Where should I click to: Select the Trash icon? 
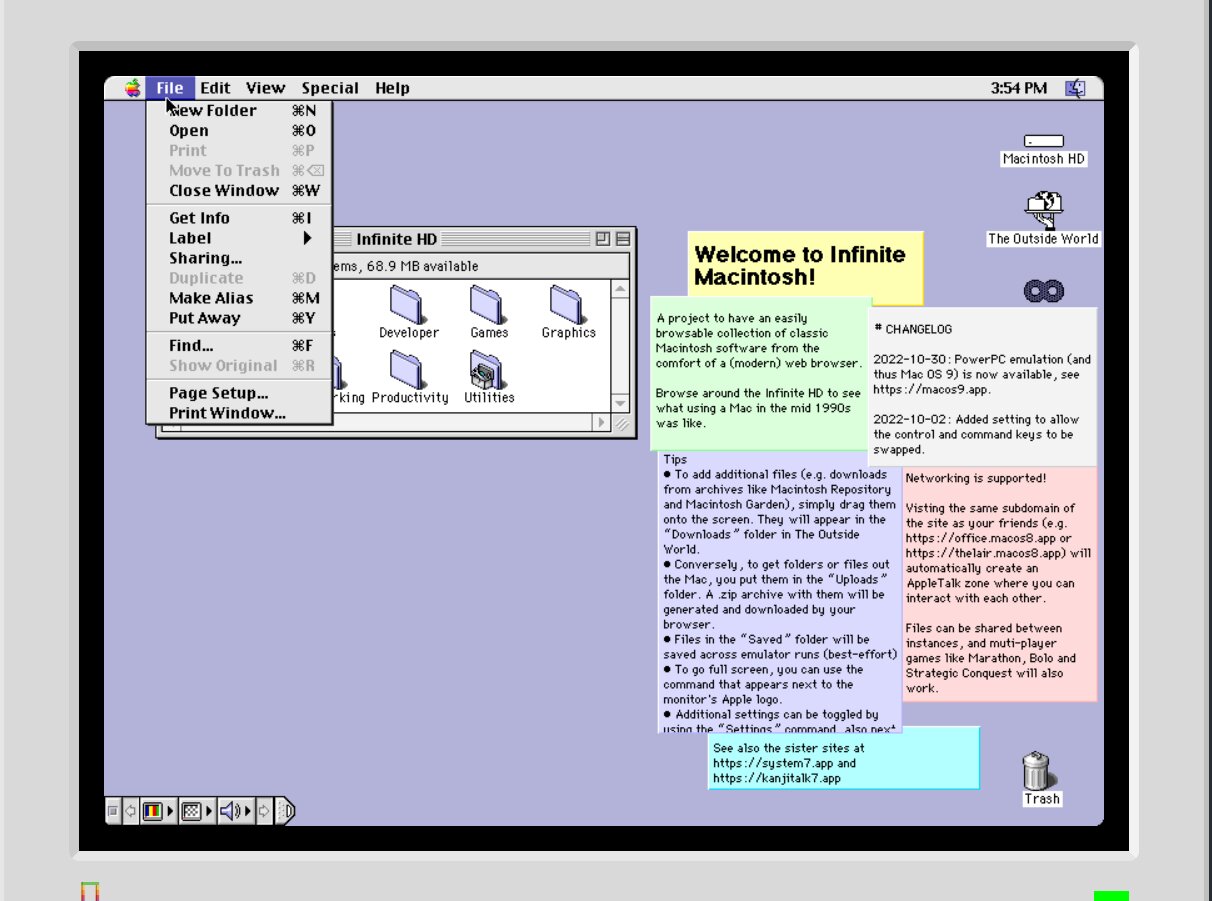(1036, 770)
